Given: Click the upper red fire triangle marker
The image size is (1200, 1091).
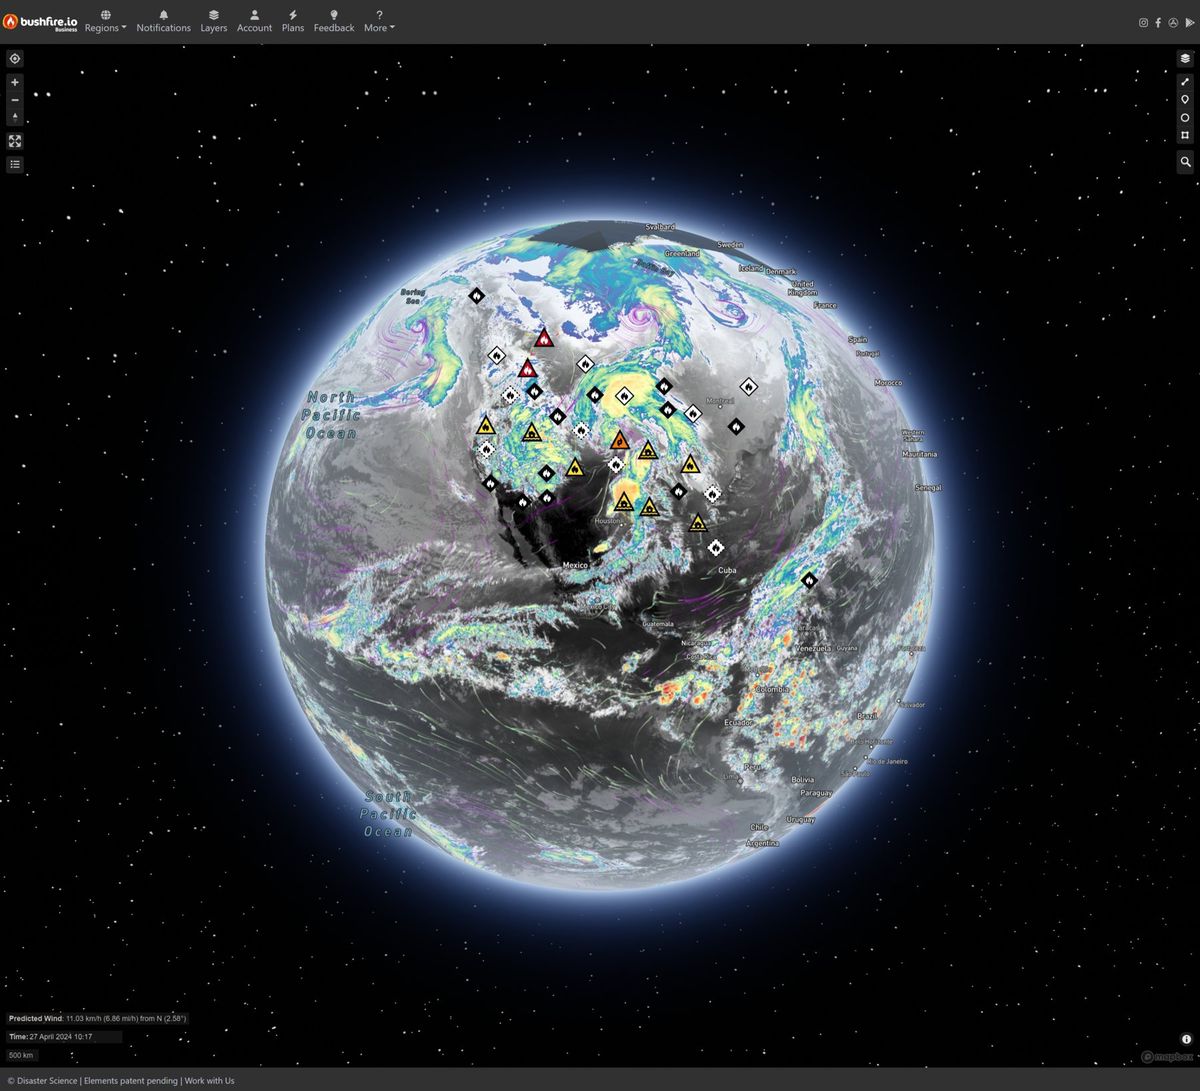Looking at the screenshot, I should point(543,338).
